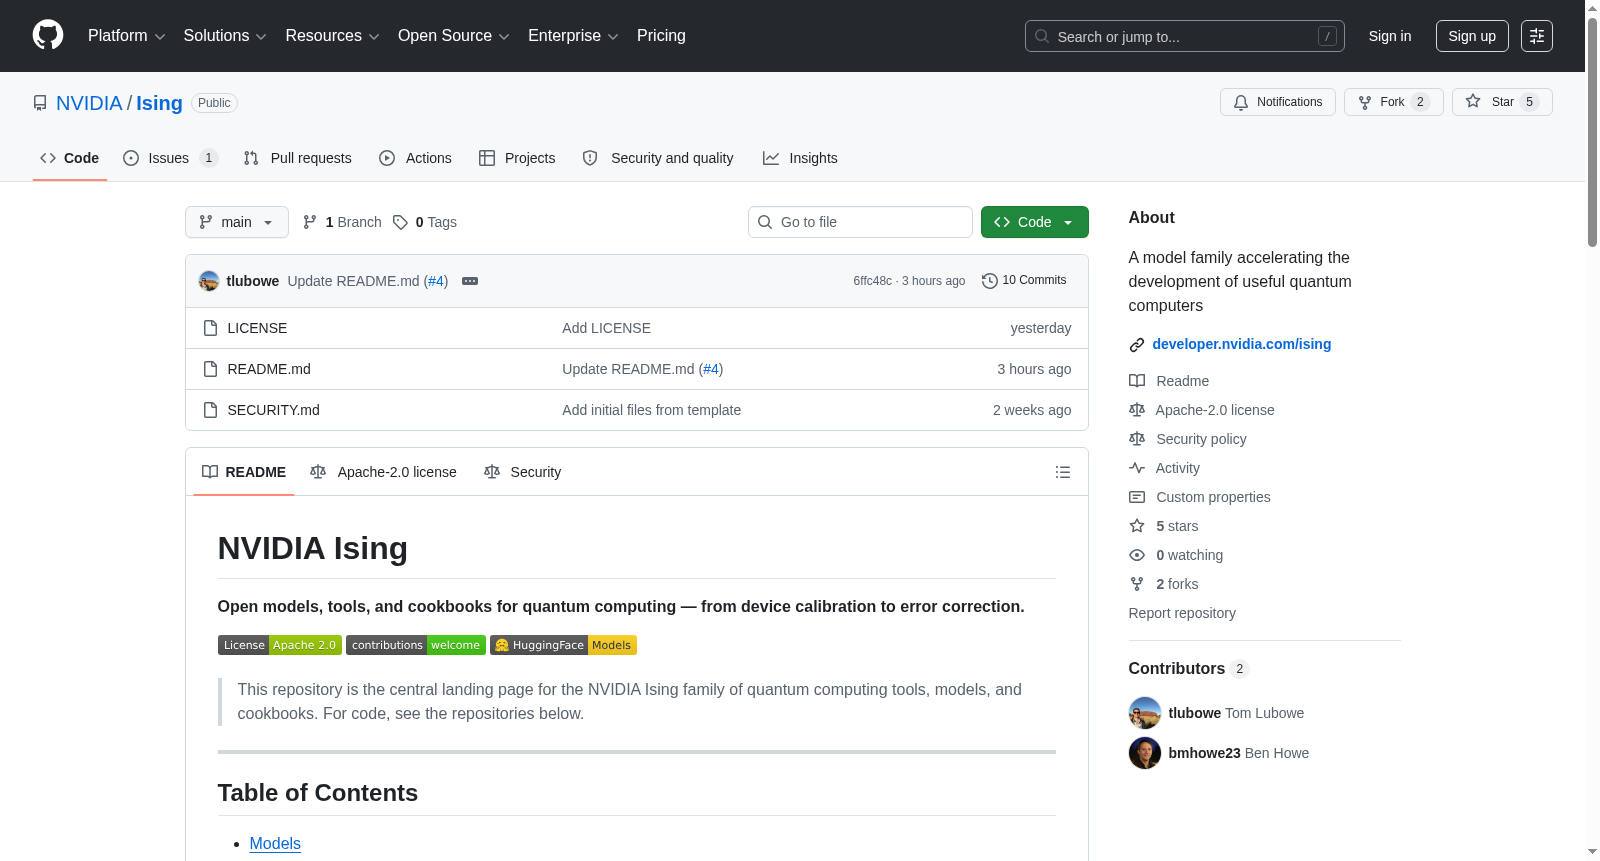Click the fork icon beside 2 forks
1600x861 pixels.
(1137, 584)
